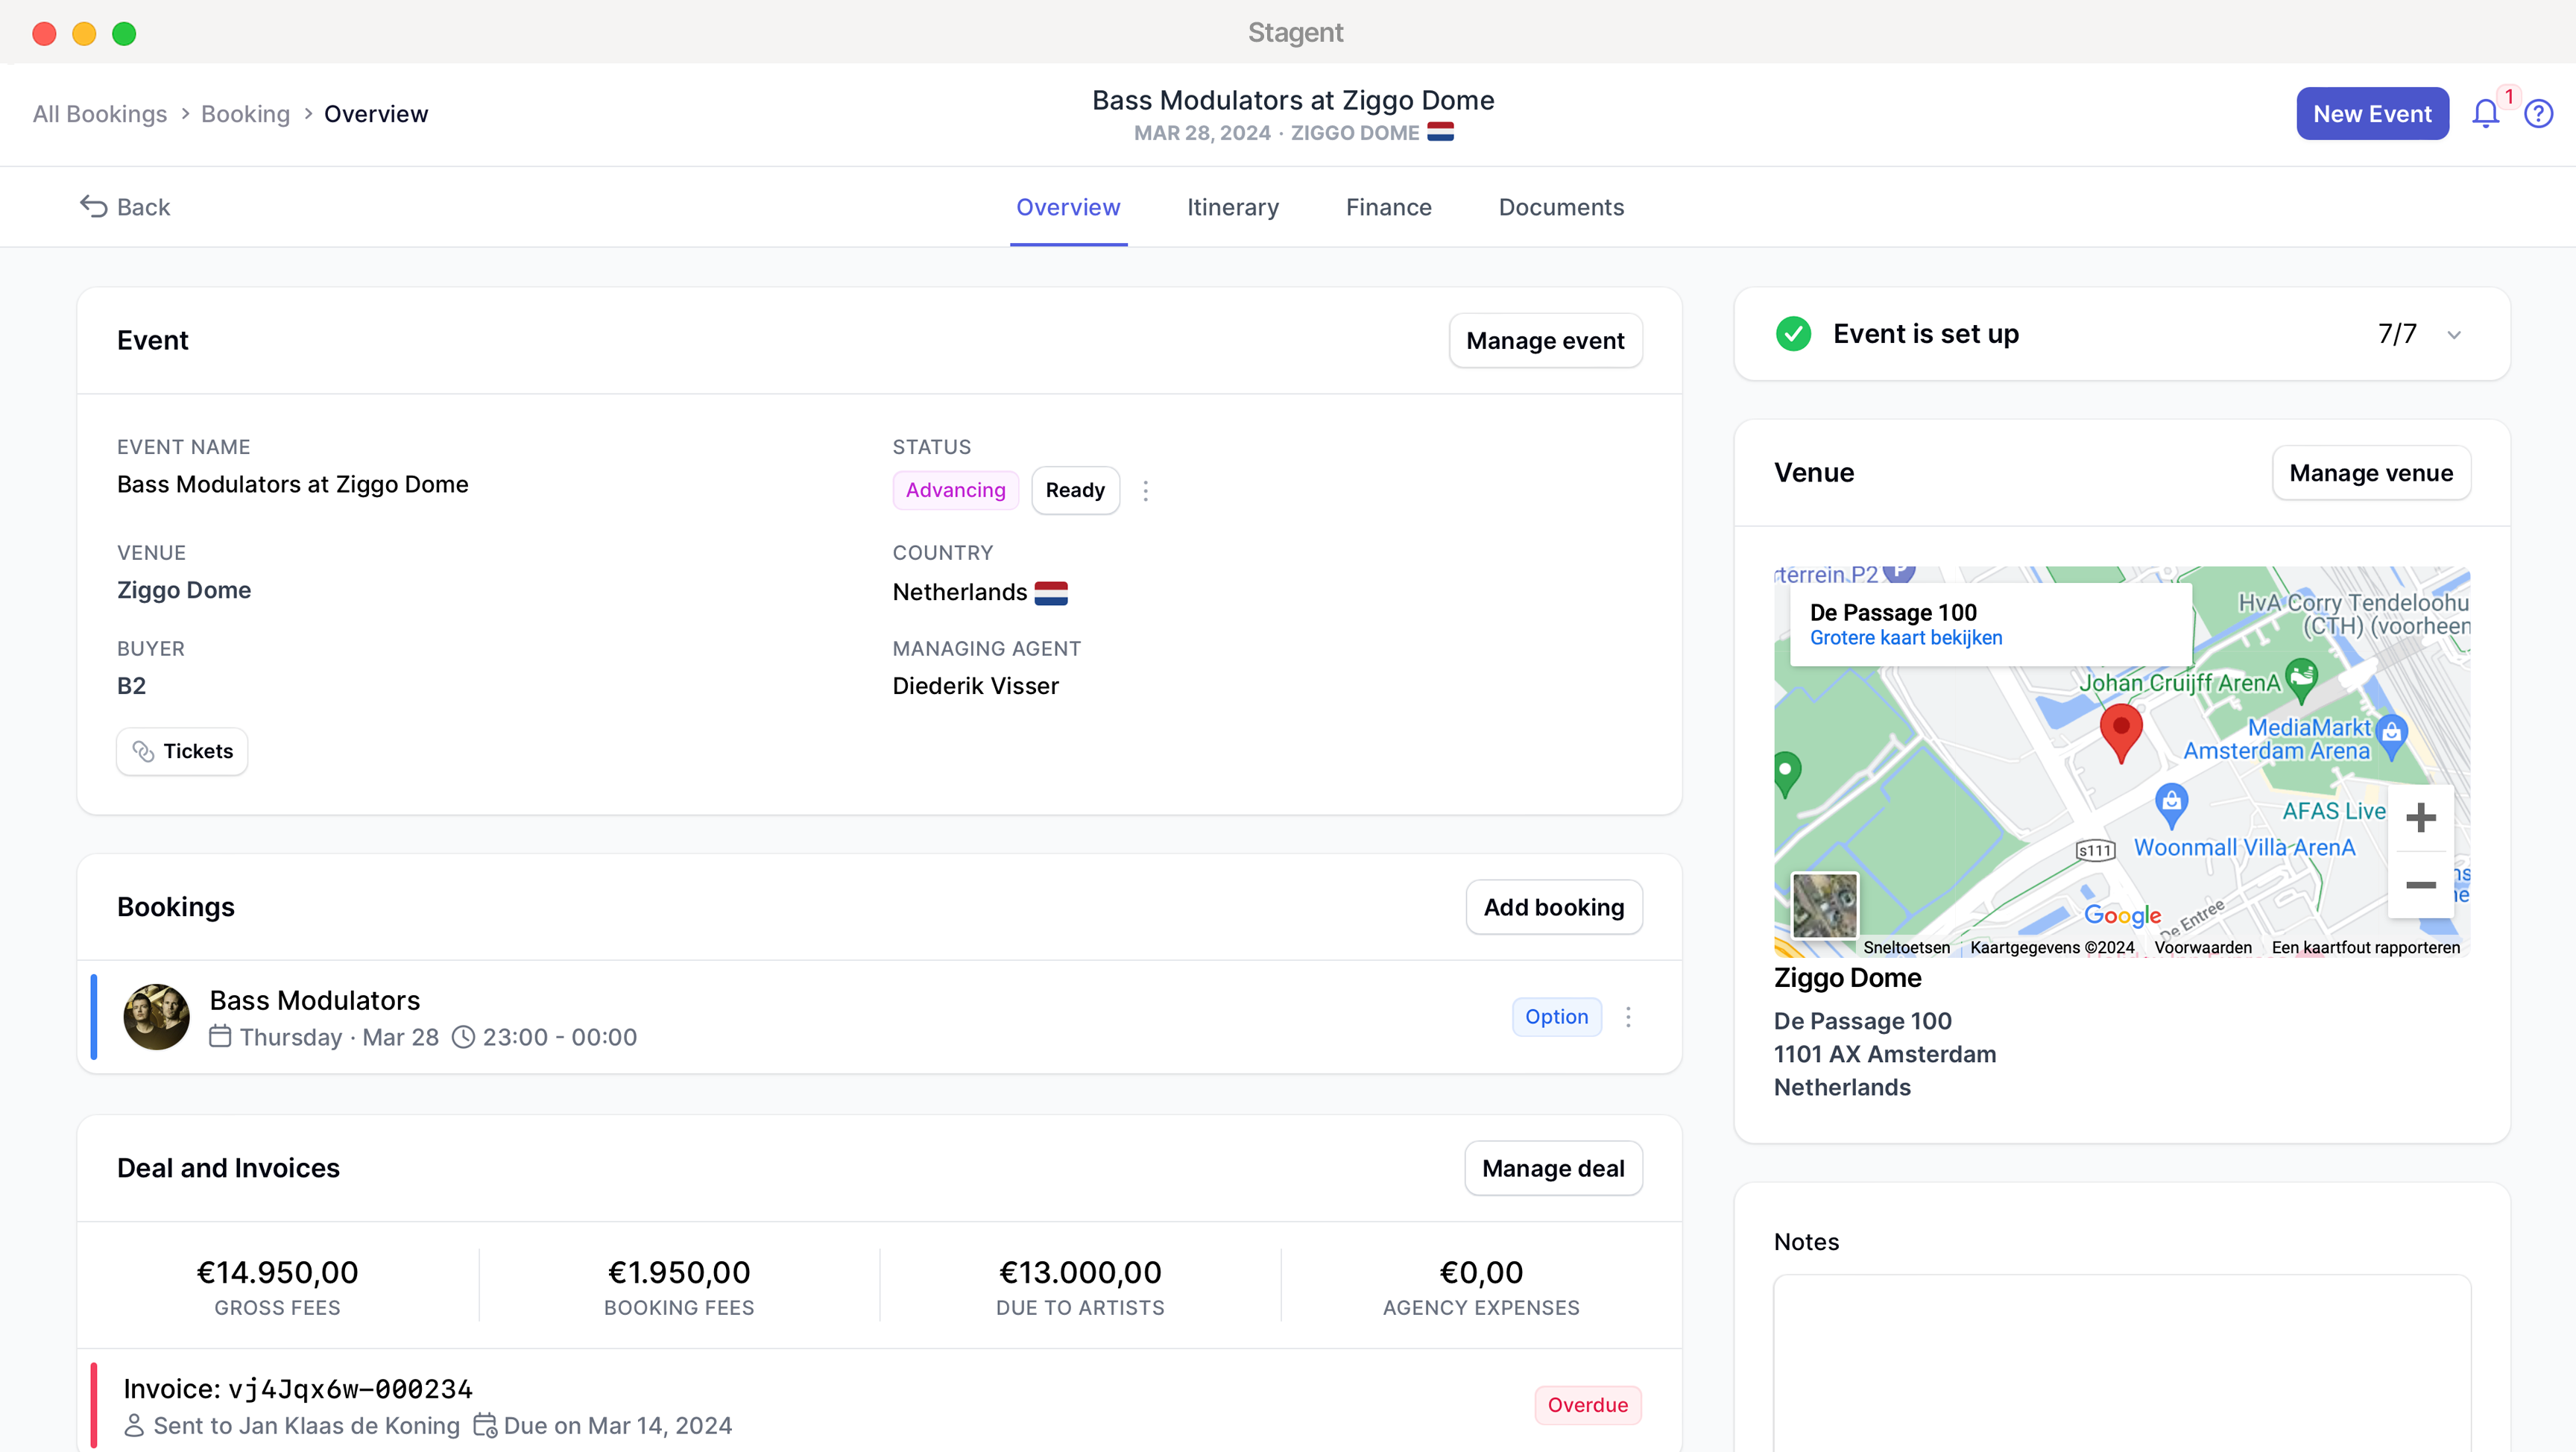Open the Itinerary tab
2576x1452 pixels.
coord(1232,207)
